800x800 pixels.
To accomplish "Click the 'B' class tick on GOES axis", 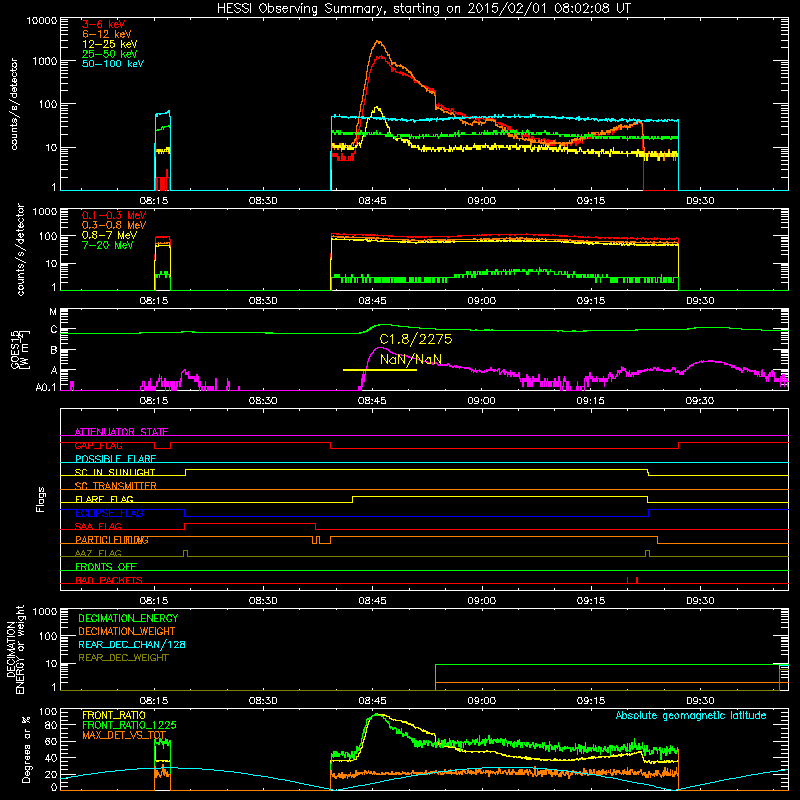I will [x=54, y=351].
